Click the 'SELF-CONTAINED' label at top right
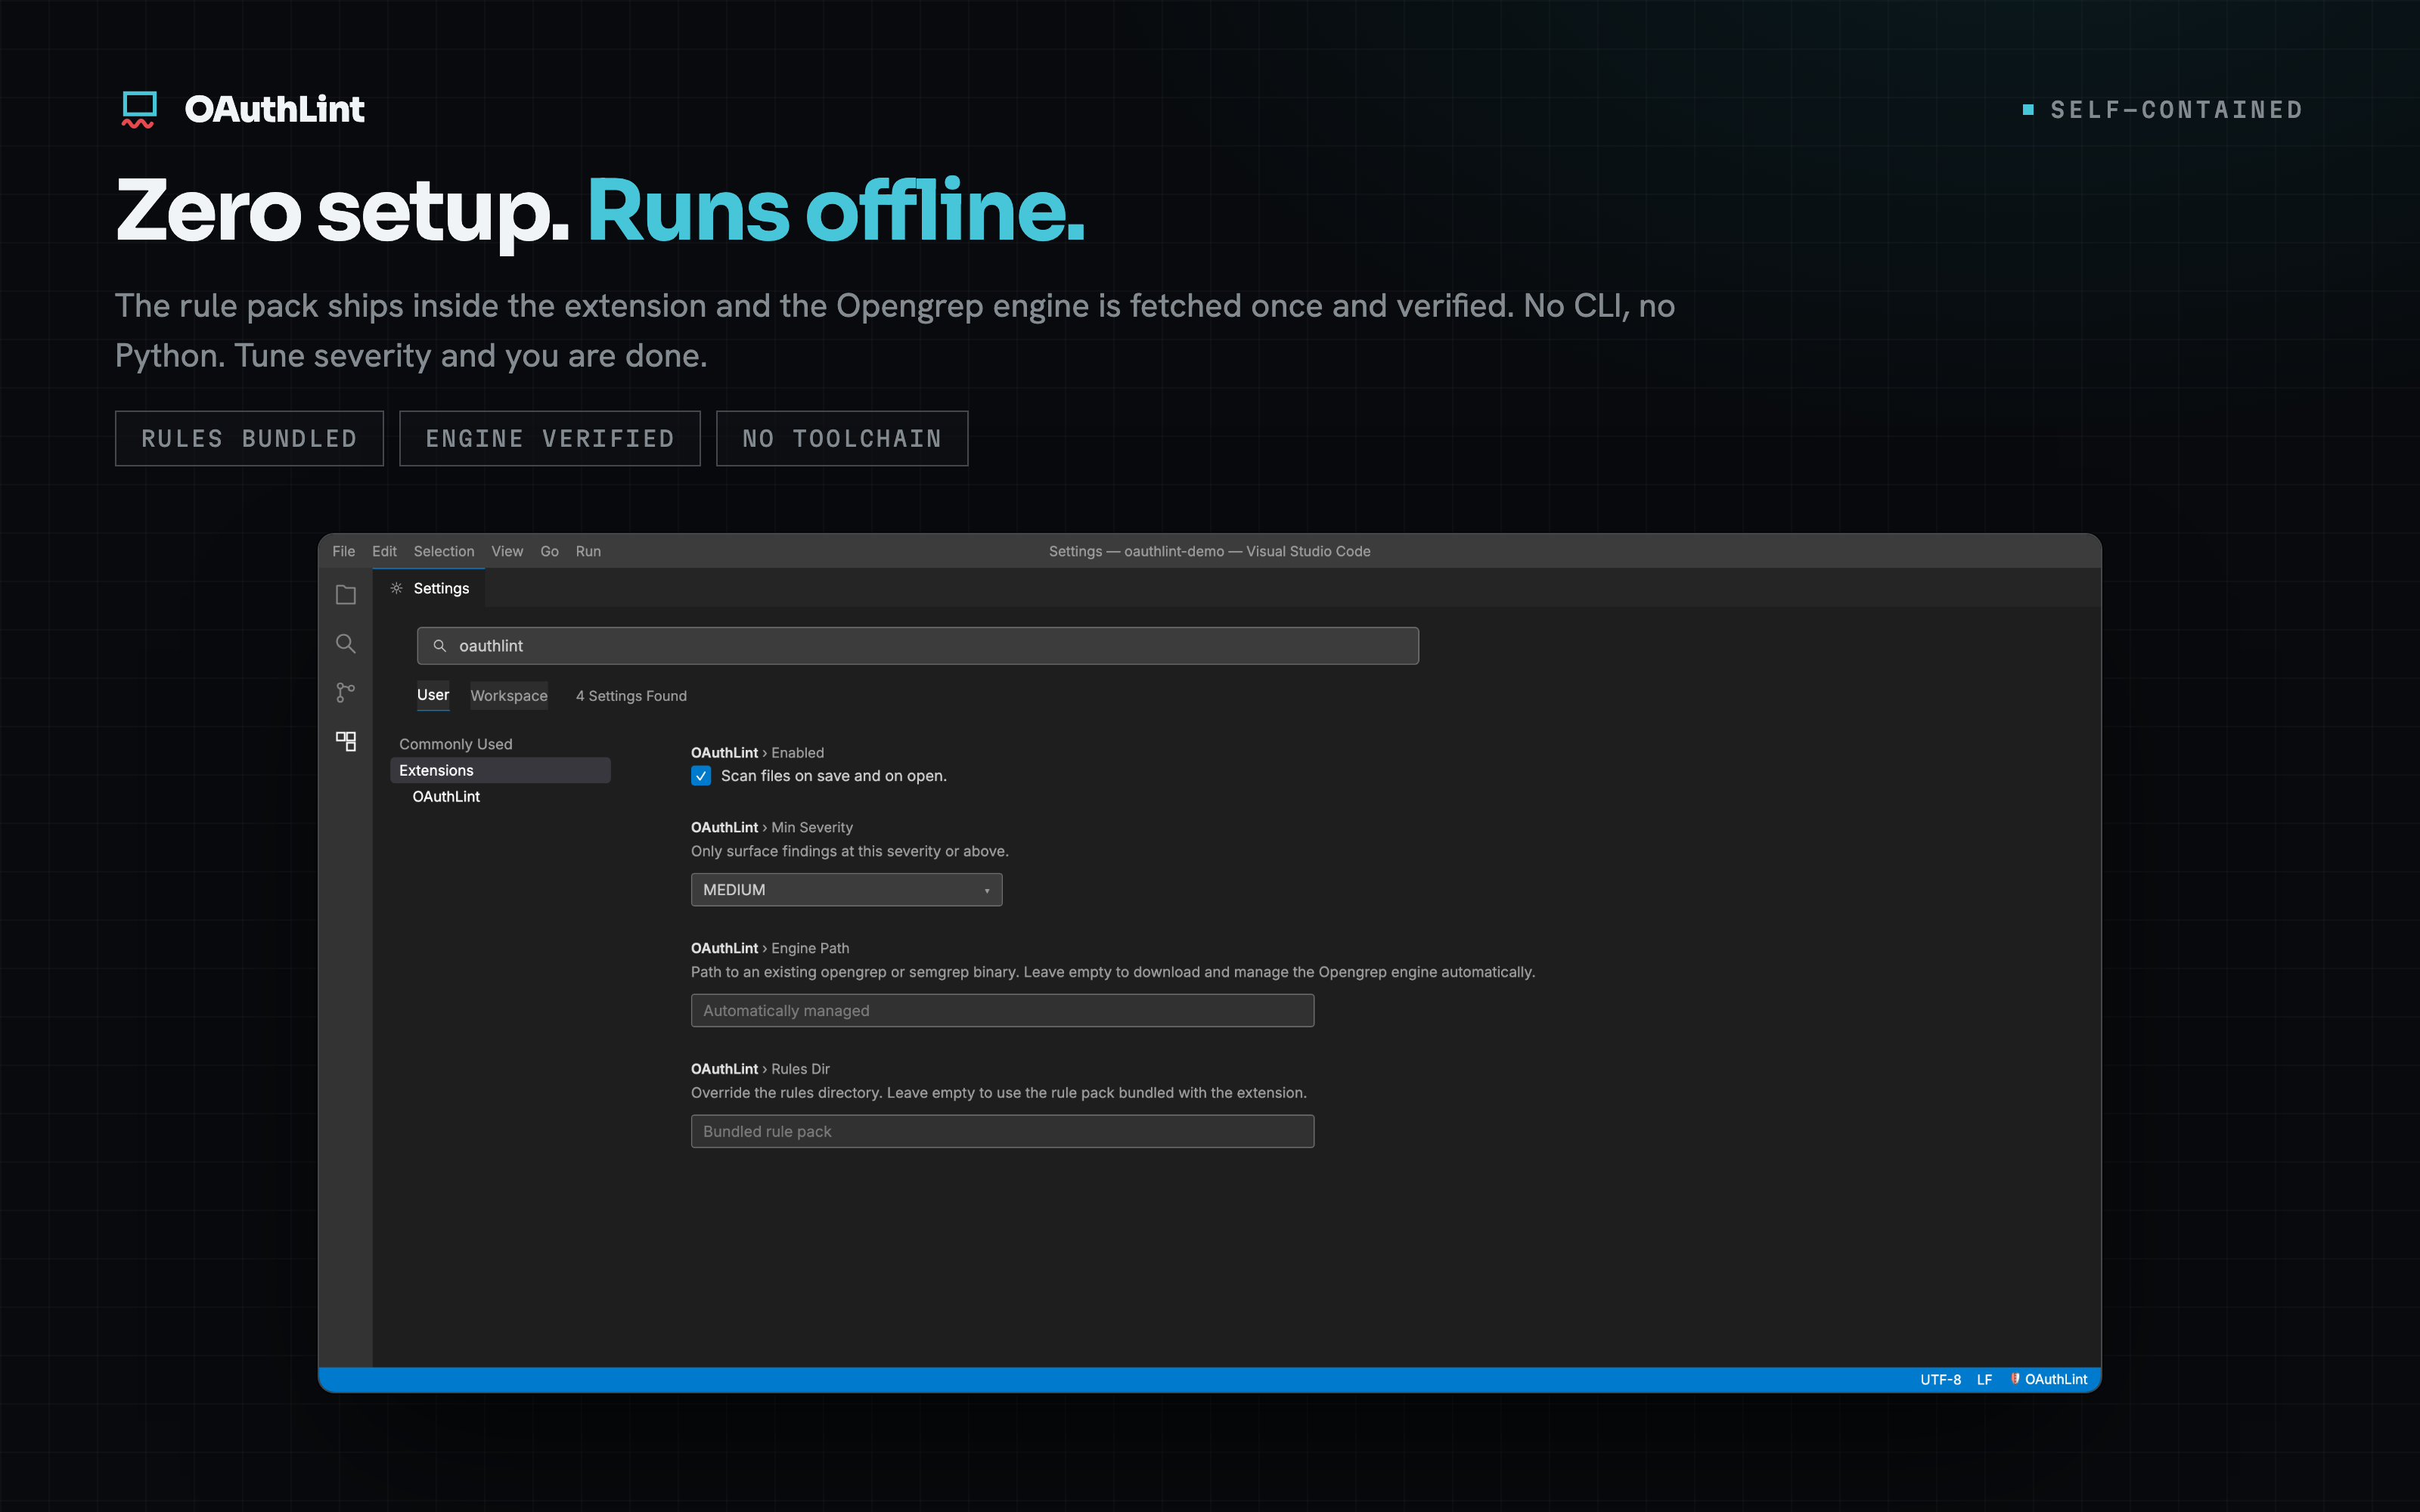Viewport: 2420px width, 1512px height. (x=2176, y=109)
